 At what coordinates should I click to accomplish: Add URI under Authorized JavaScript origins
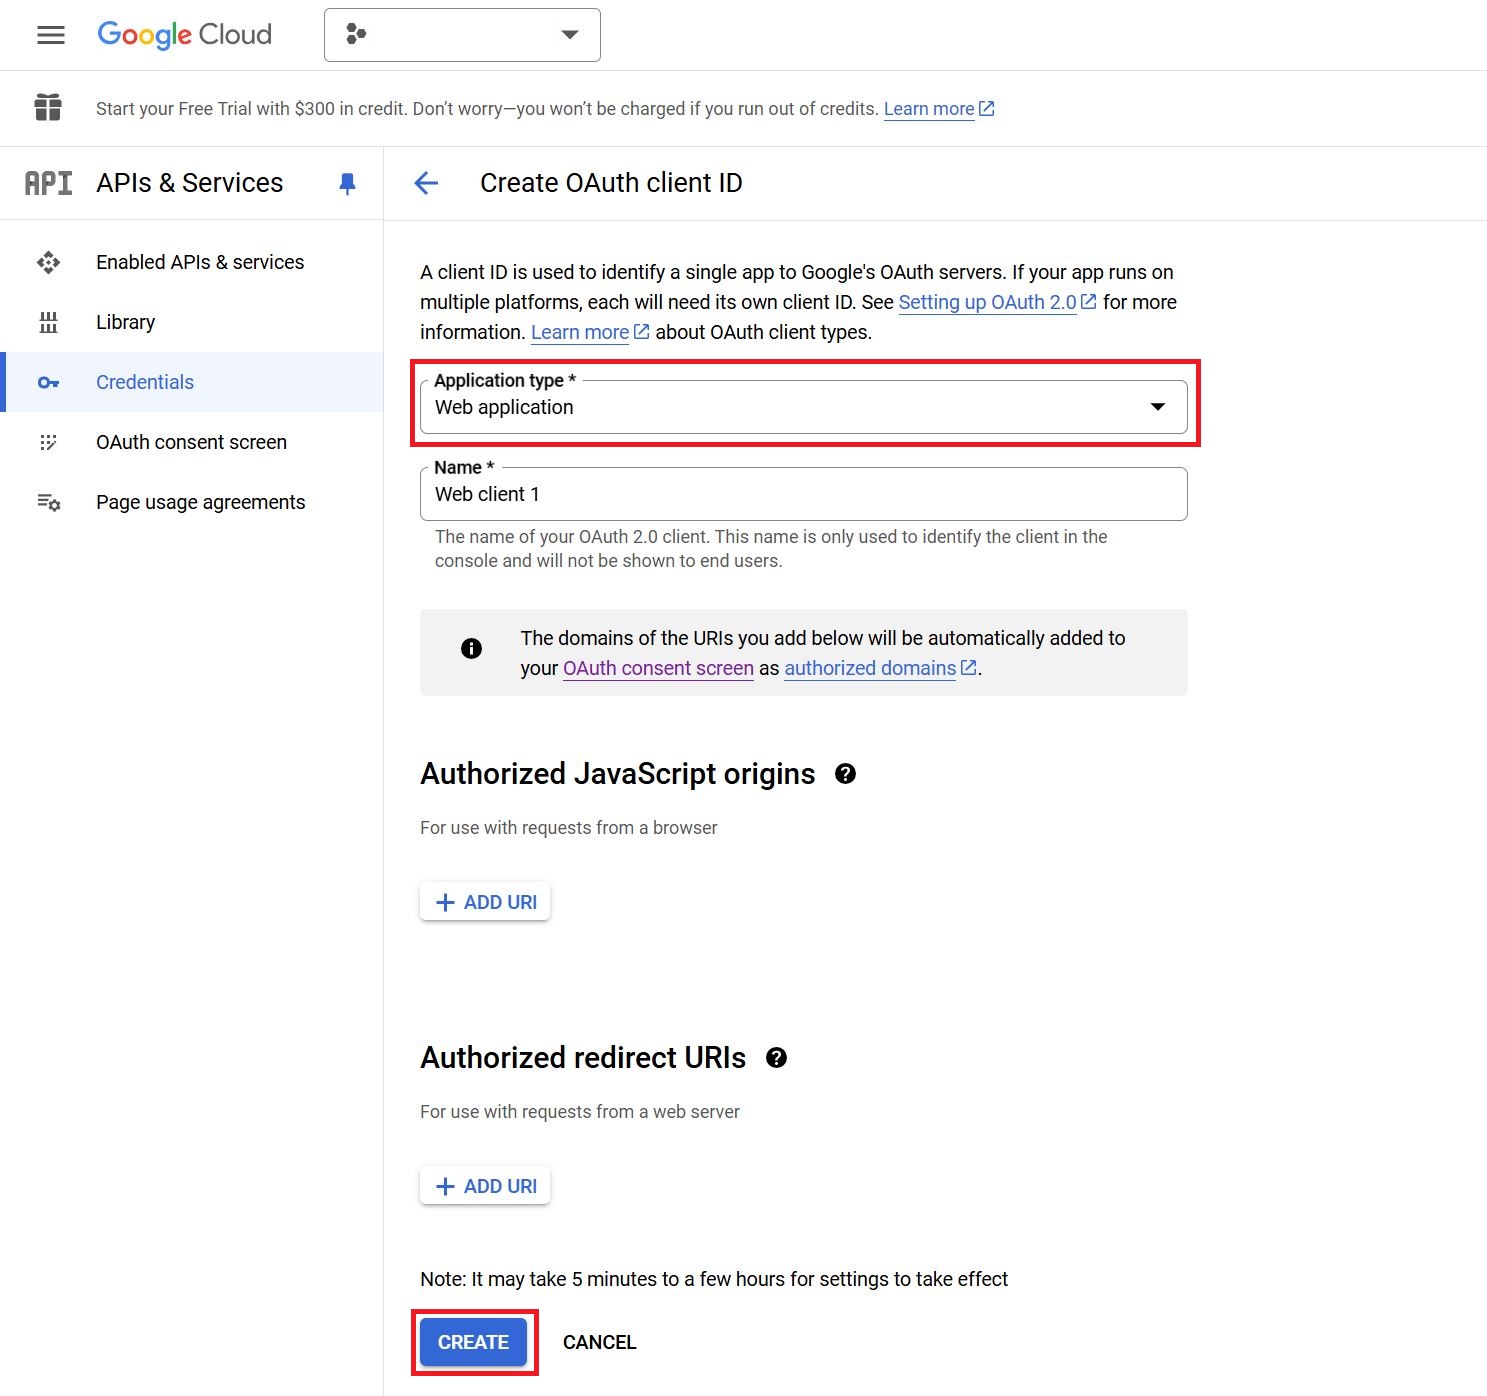pos(485,902)
